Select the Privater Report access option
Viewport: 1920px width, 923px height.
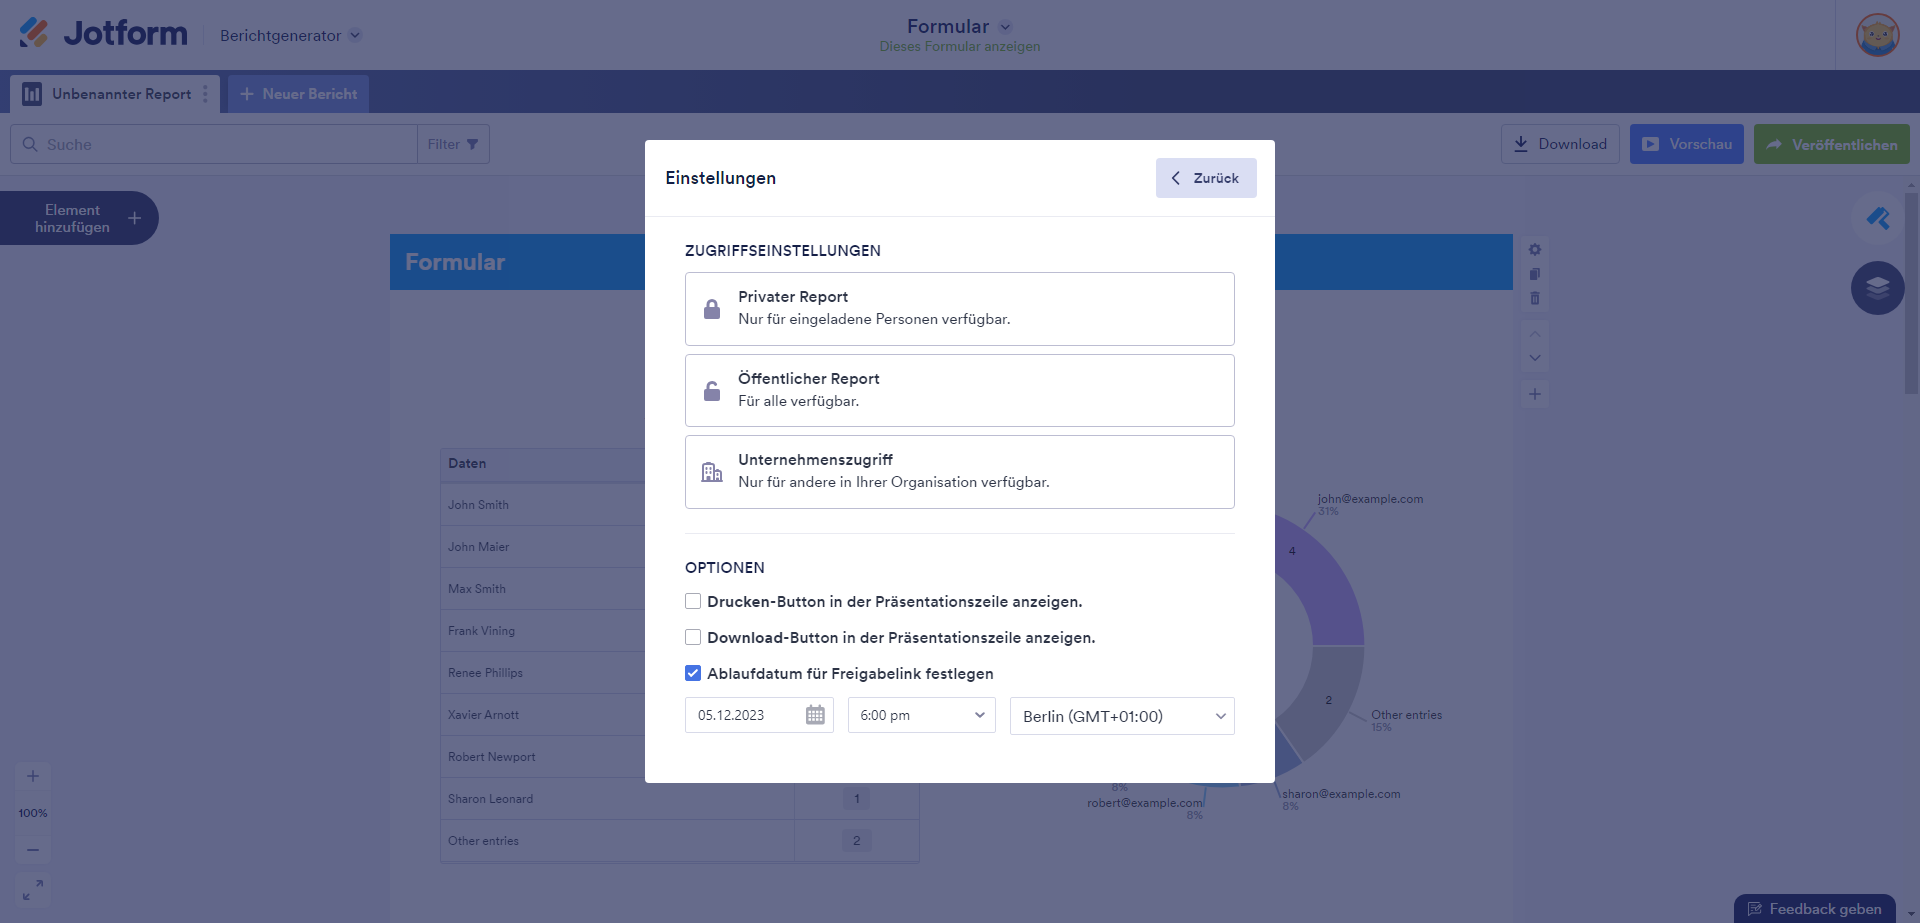[x=960, y=309]
